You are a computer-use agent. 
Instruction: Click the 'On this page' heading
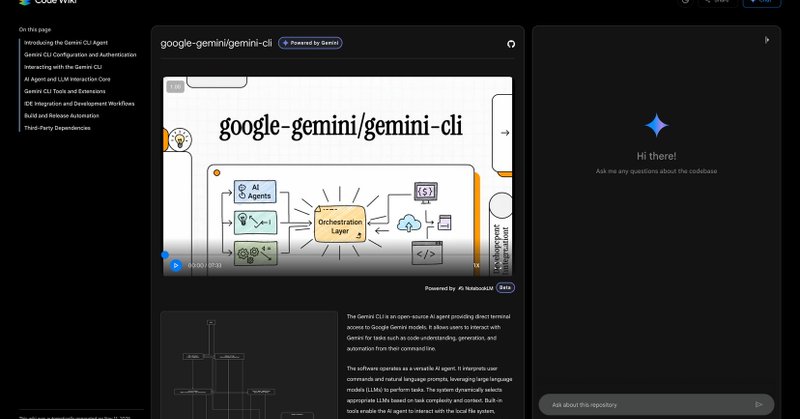35,30
